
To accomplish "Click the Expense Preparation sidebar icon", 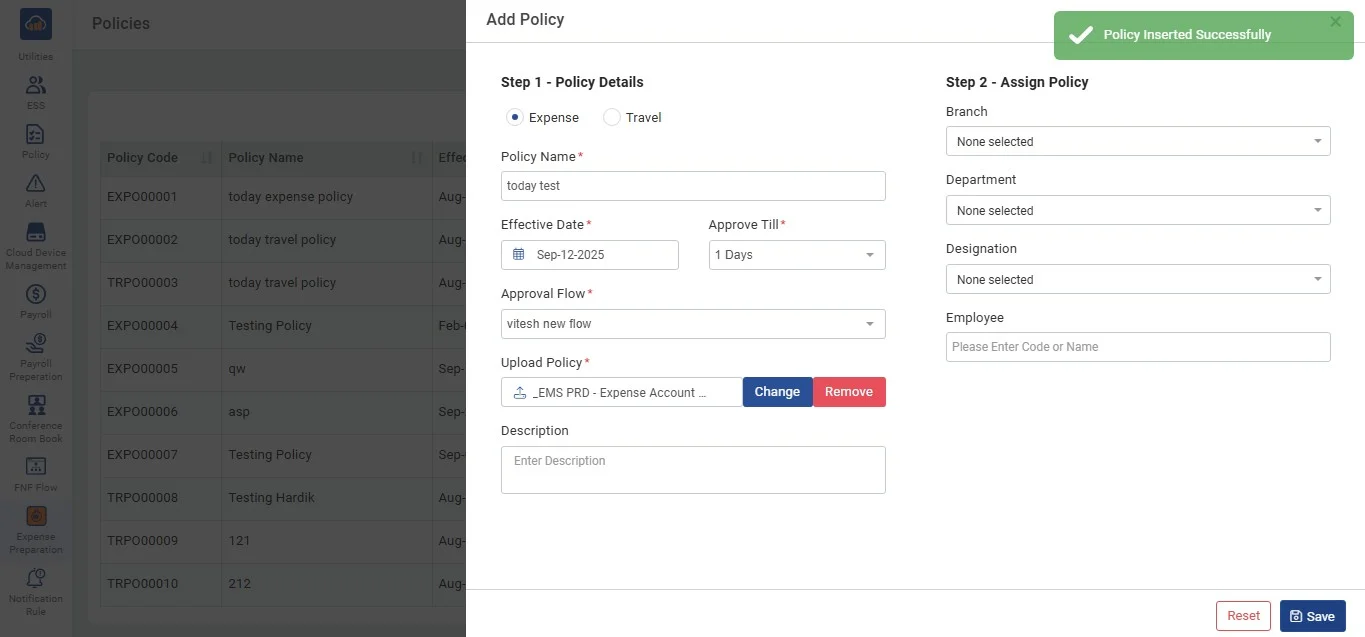I will click(x=36, y=517).
